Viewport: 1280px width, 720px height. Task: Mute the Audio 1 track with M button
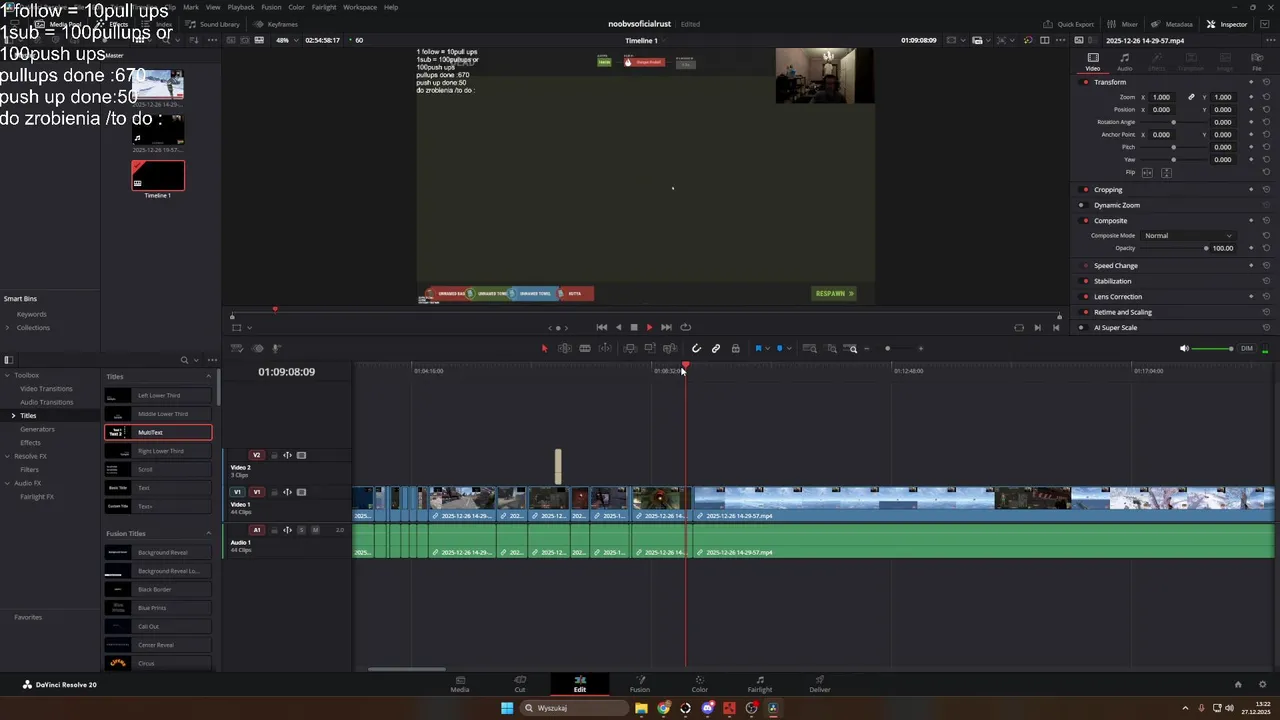click(x=315, y=530)
